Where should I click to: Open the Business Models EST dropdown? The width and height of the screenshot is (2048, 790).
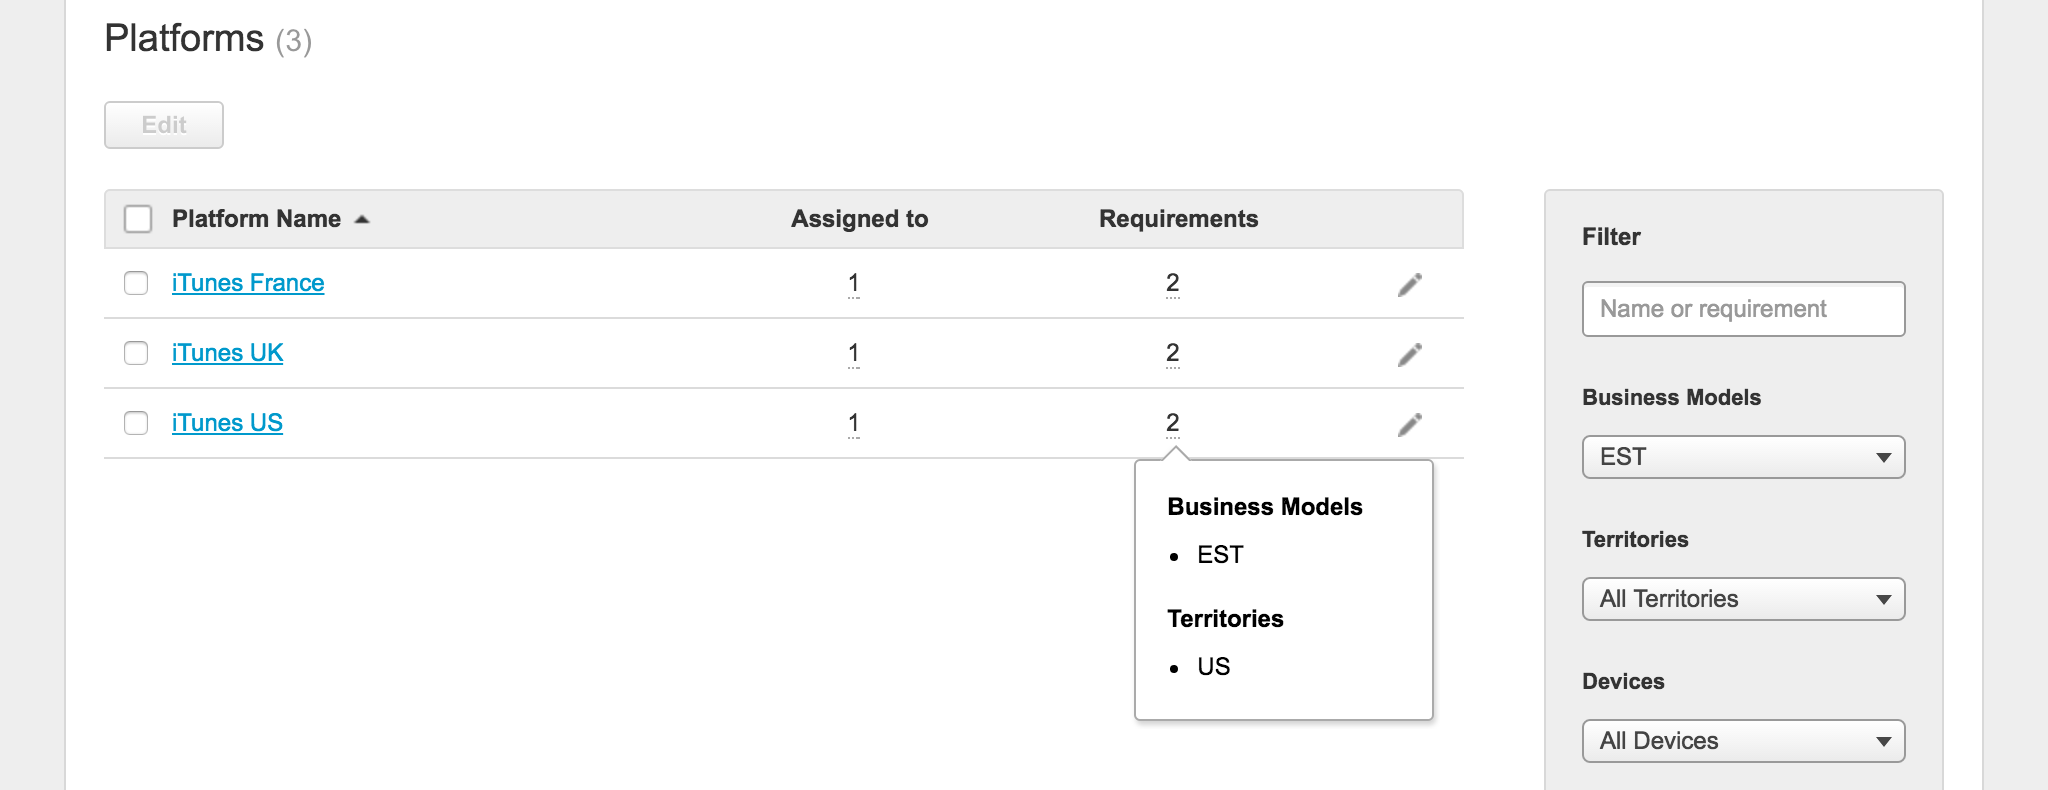coord(1743,457)
